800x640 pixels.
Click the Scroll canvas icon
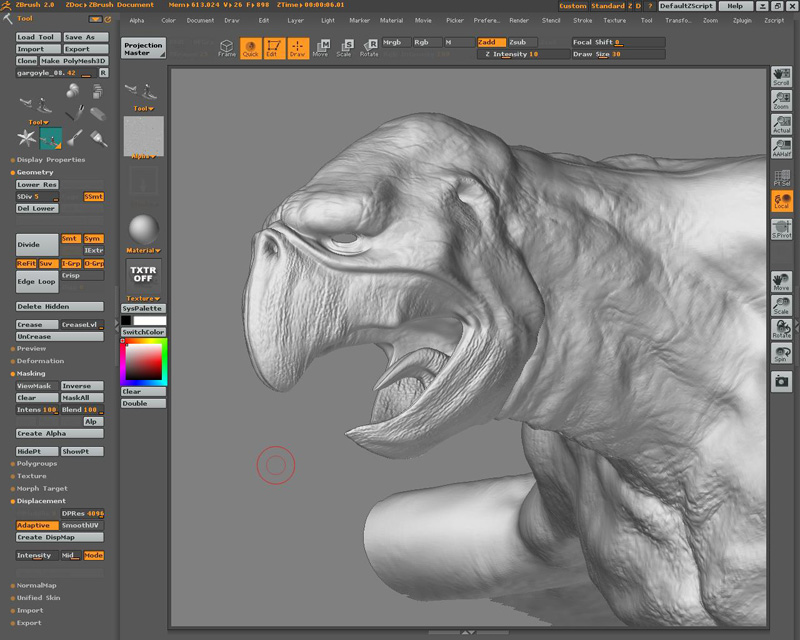(781, 77)
